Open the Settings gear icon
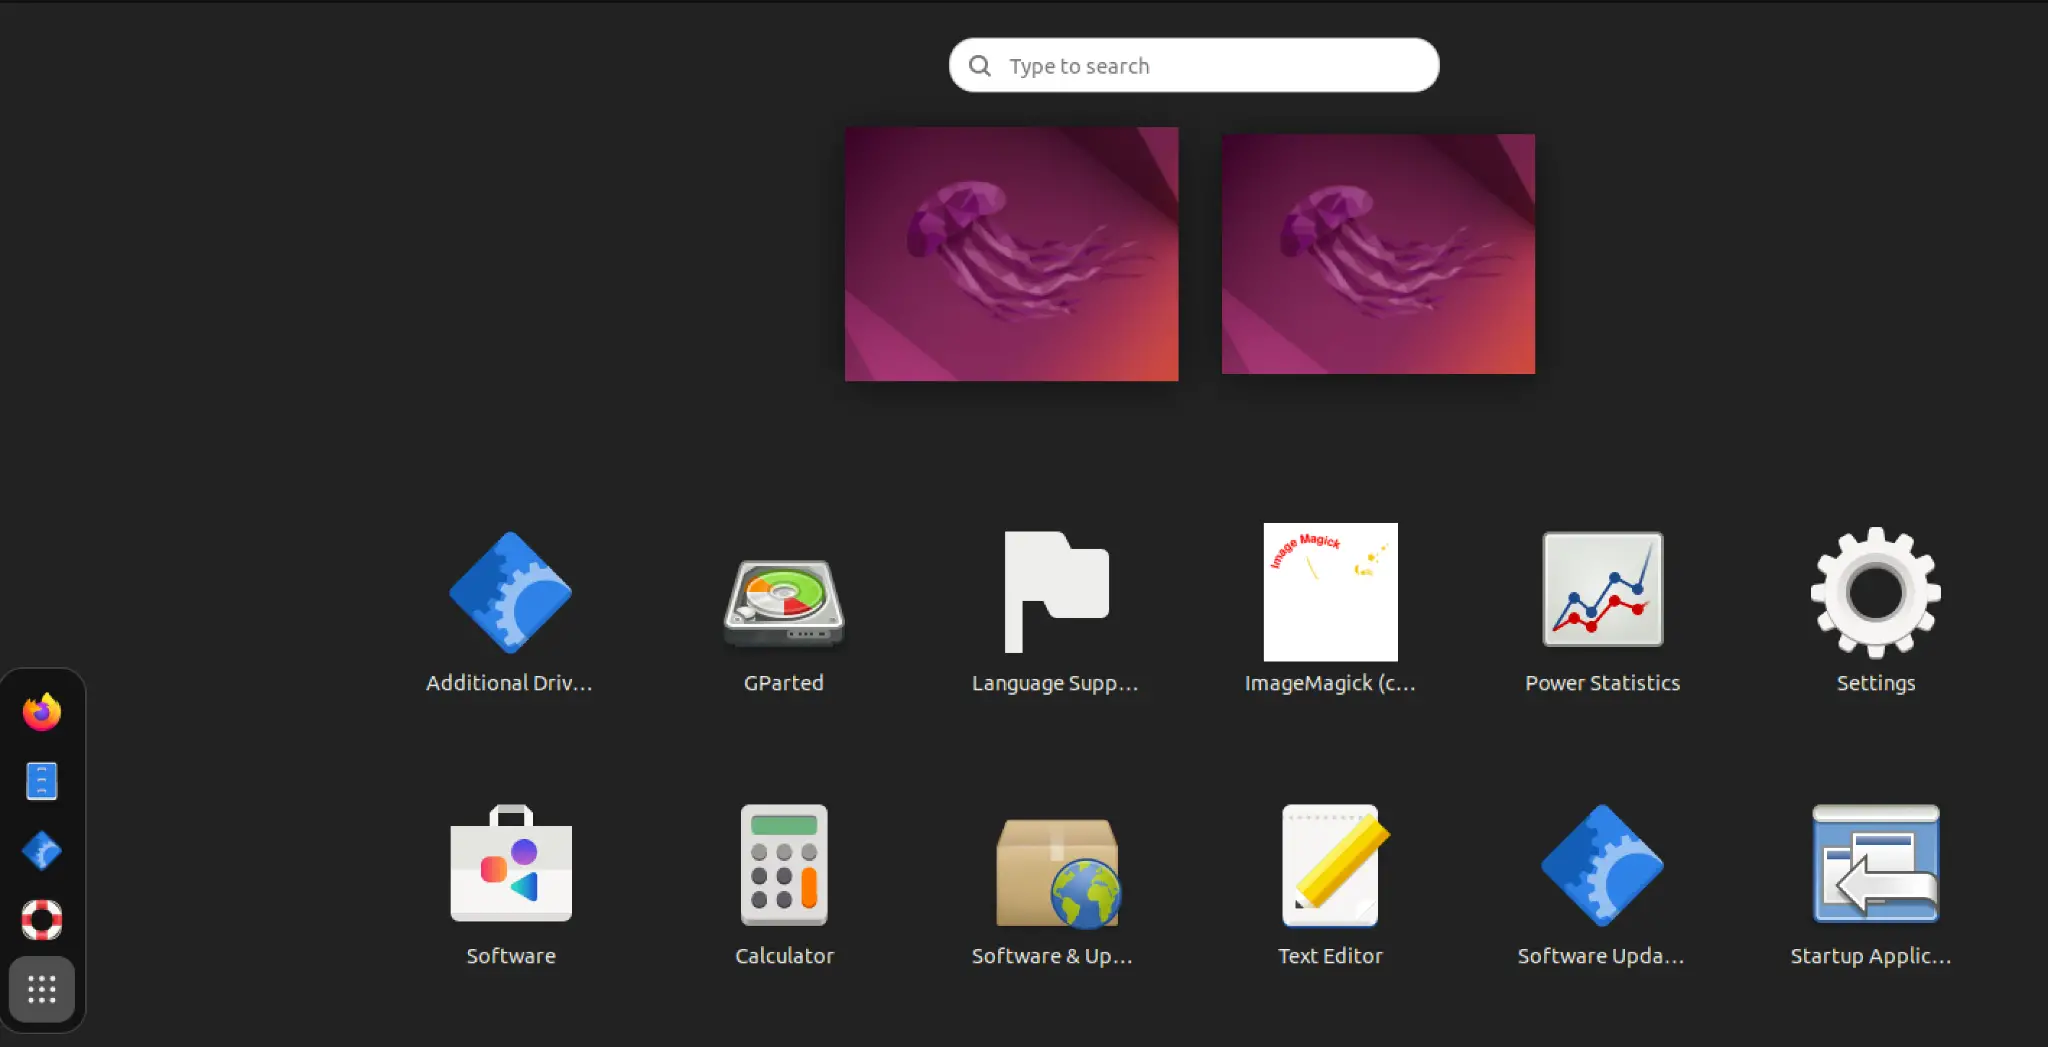This screenshot has height=1047, width=2048. click(x=1876, y=592)
